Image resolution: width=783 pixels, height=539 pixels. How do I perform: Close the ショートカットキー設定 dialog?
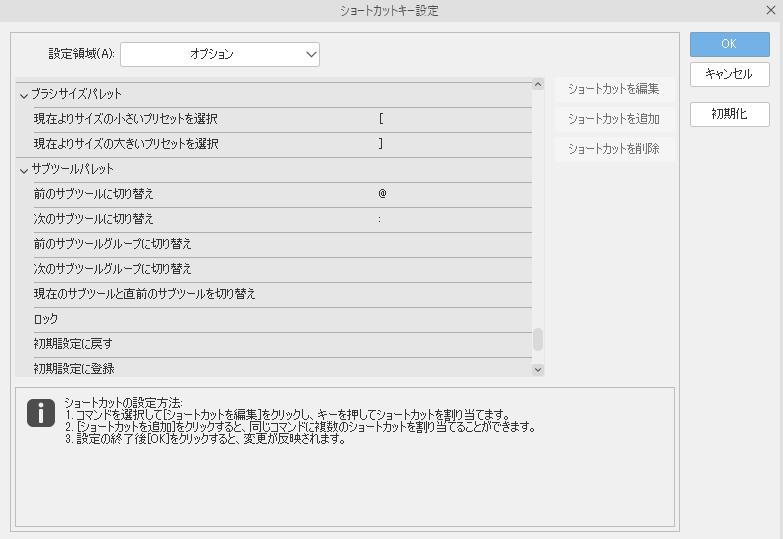point(771,10)
